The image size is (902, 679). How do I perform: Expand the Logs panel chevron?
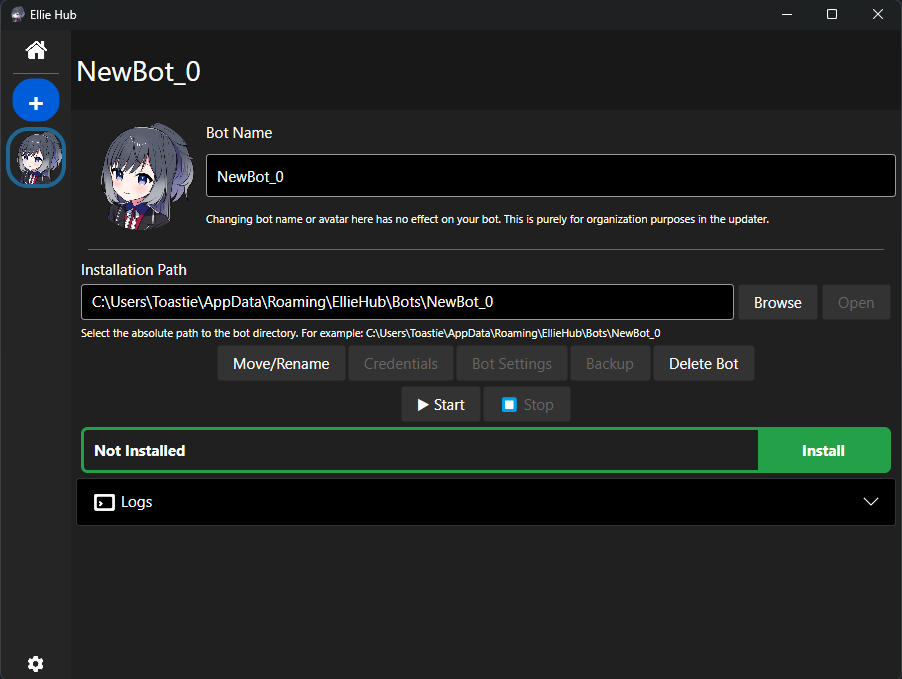click(871, 501)
